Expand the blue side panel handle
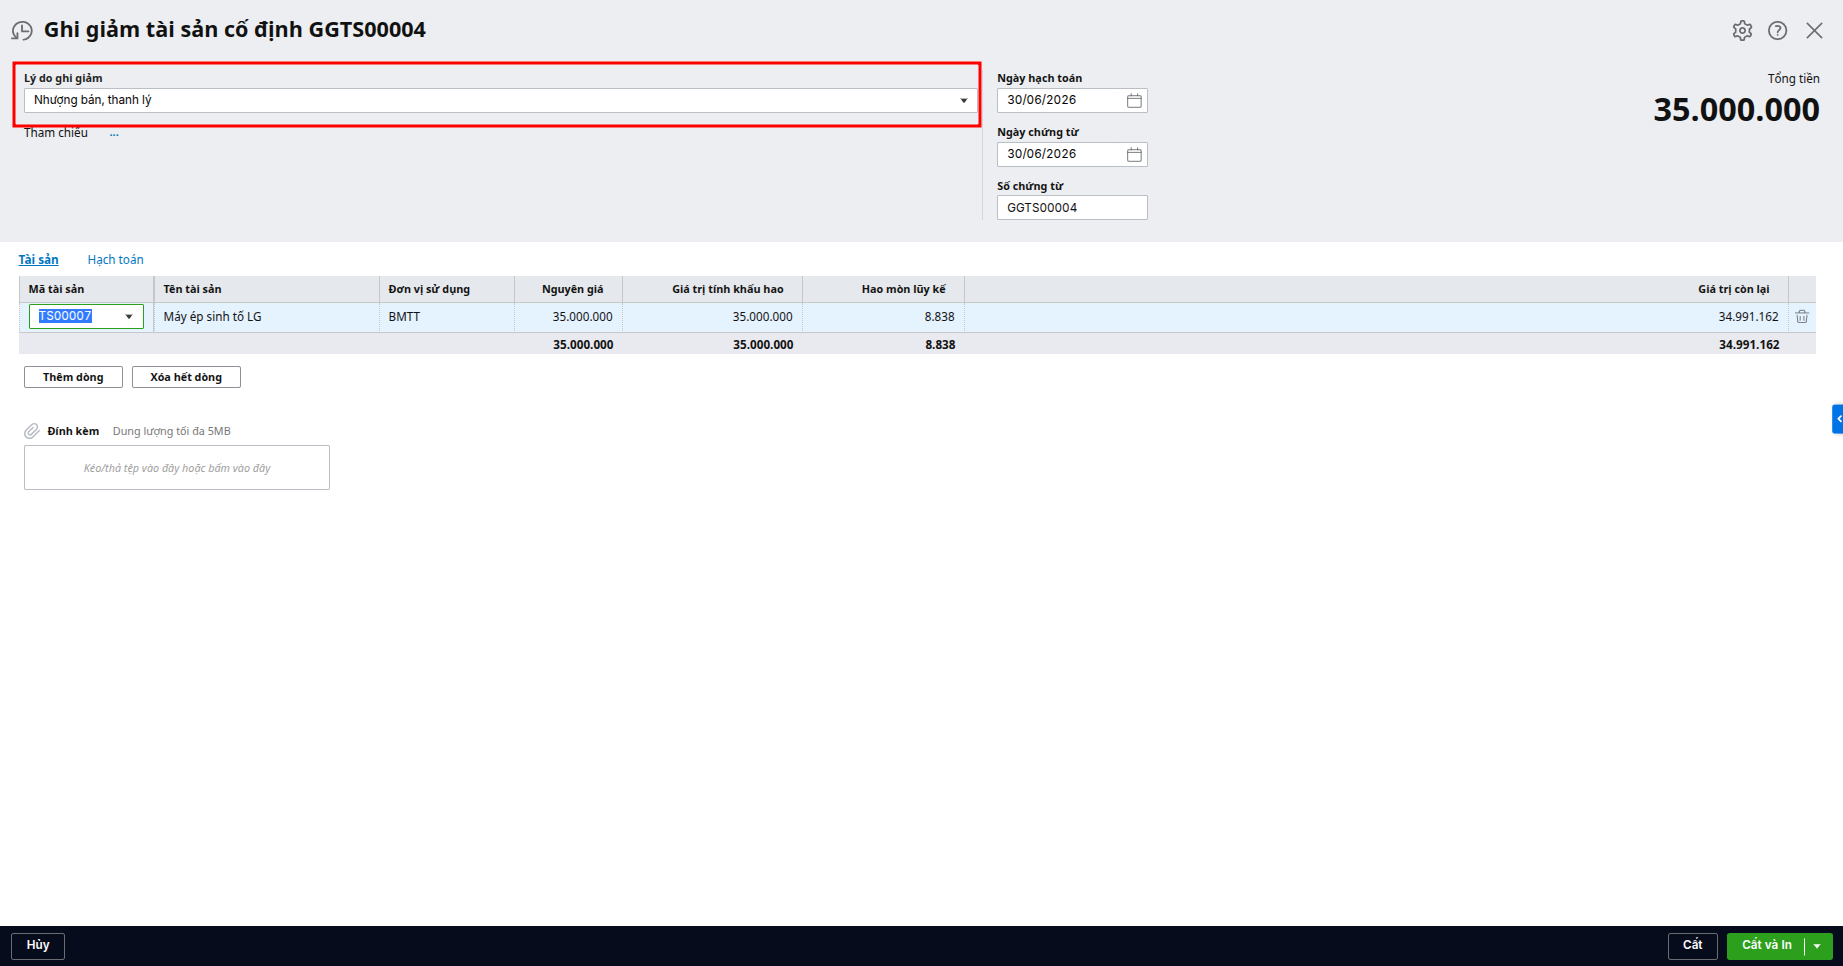 tap(1838, 419)
